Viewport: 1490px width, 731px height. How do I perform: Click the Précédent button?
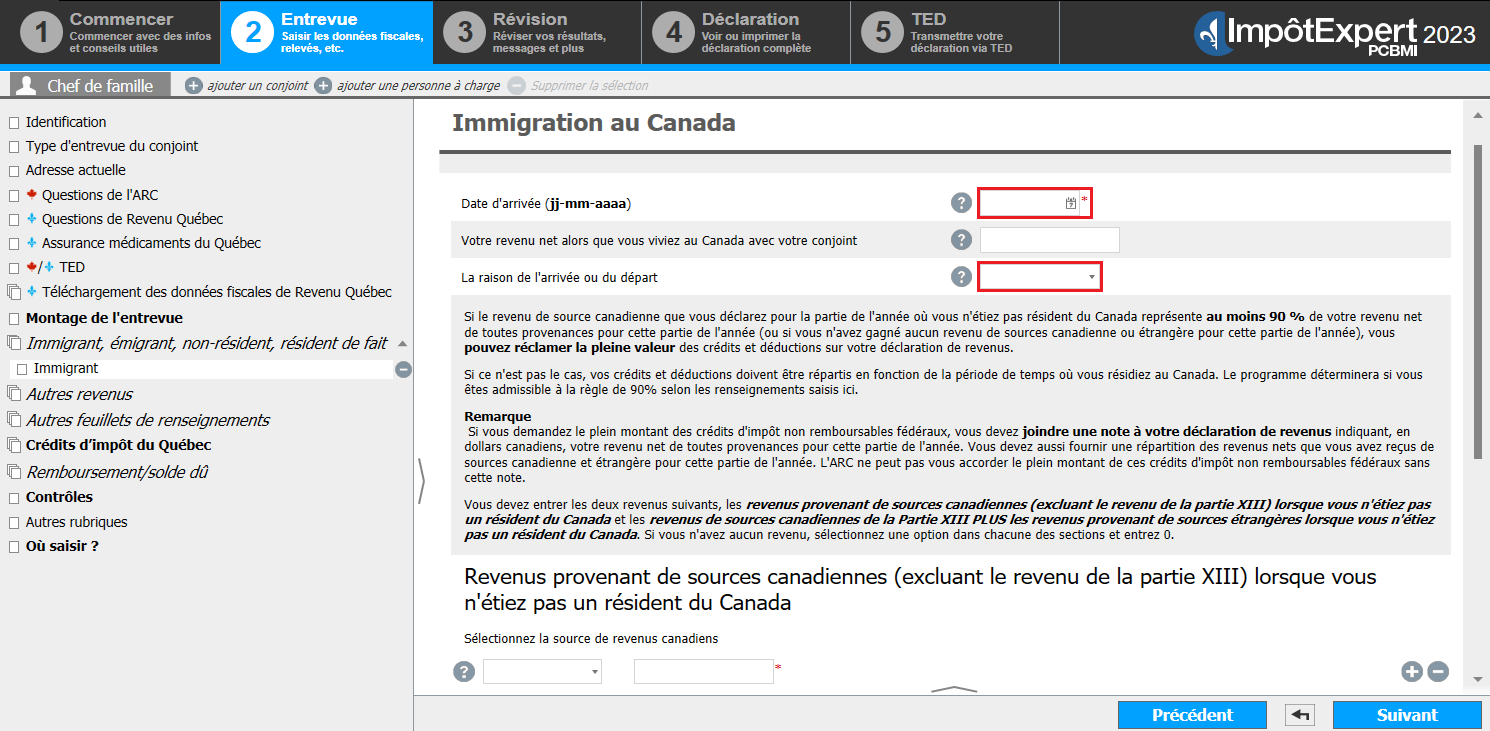[x=1193, y=715]
